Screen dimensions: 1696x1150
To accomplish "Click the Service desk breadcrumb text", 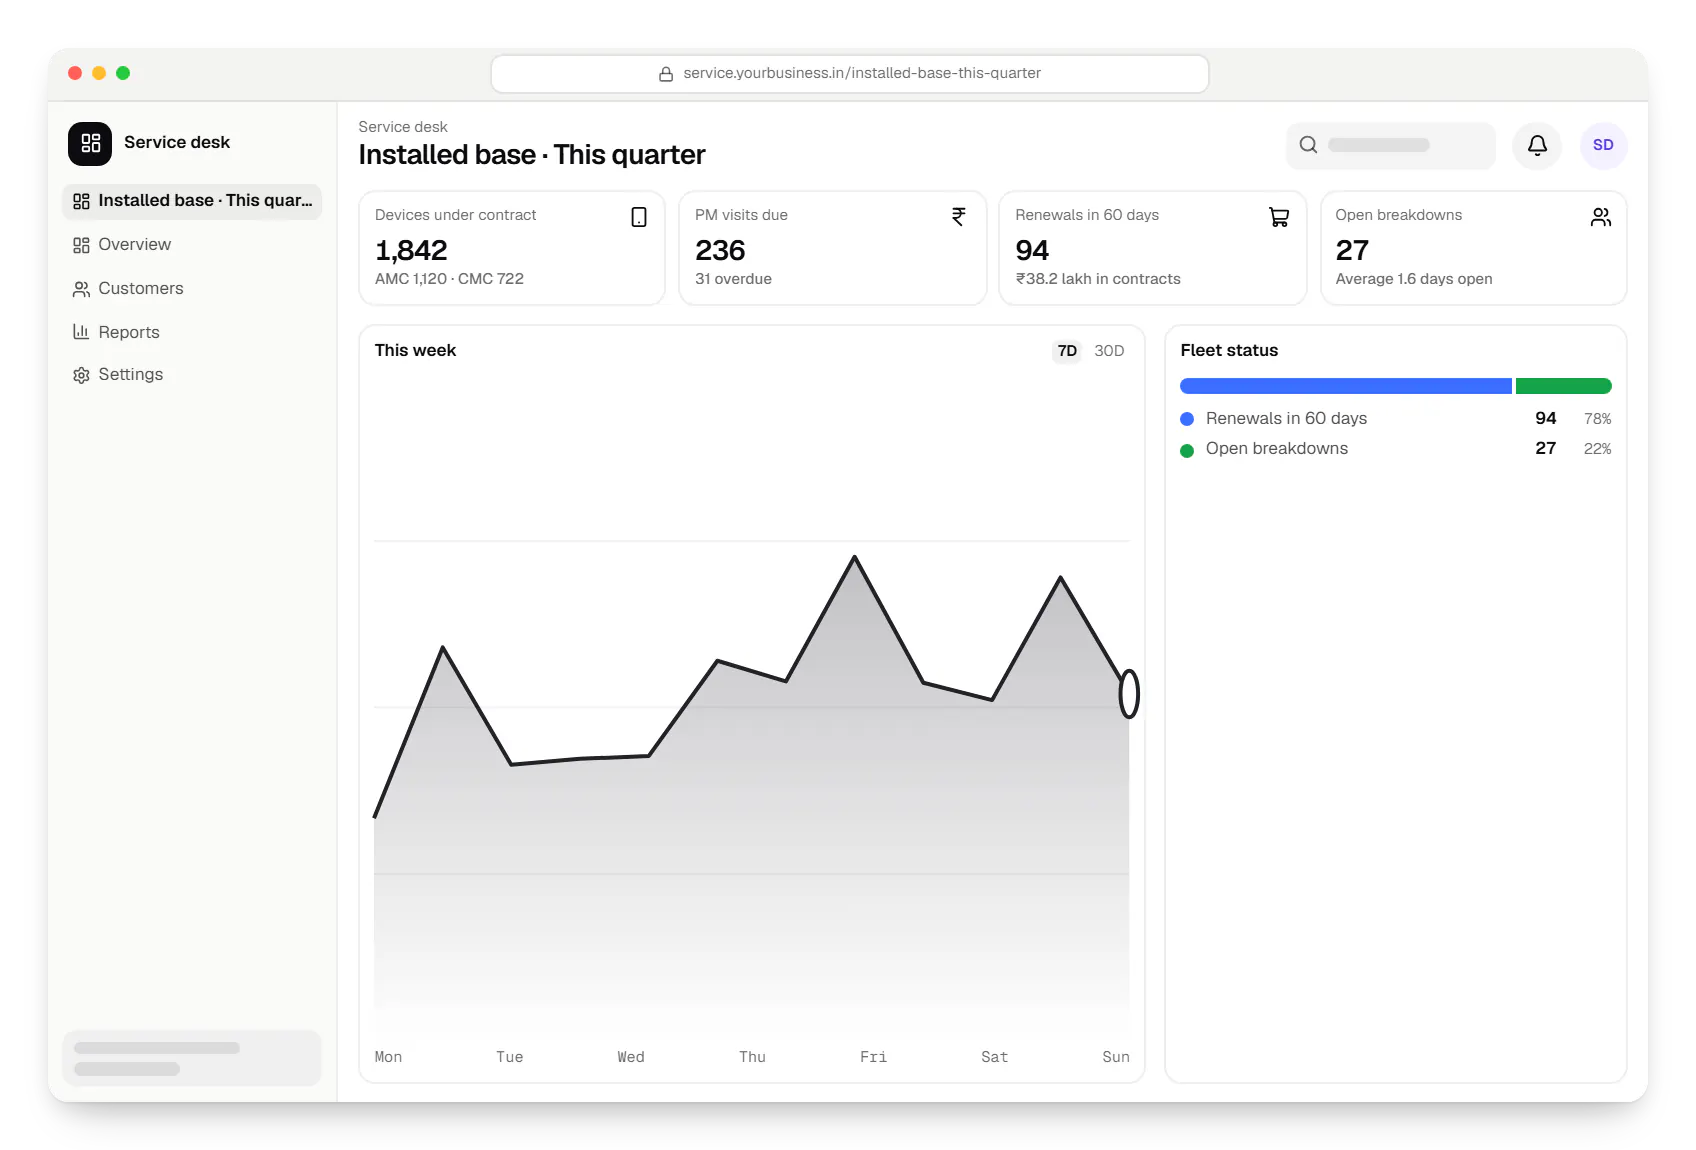I will pyautogui.click(x=403, y=127).
